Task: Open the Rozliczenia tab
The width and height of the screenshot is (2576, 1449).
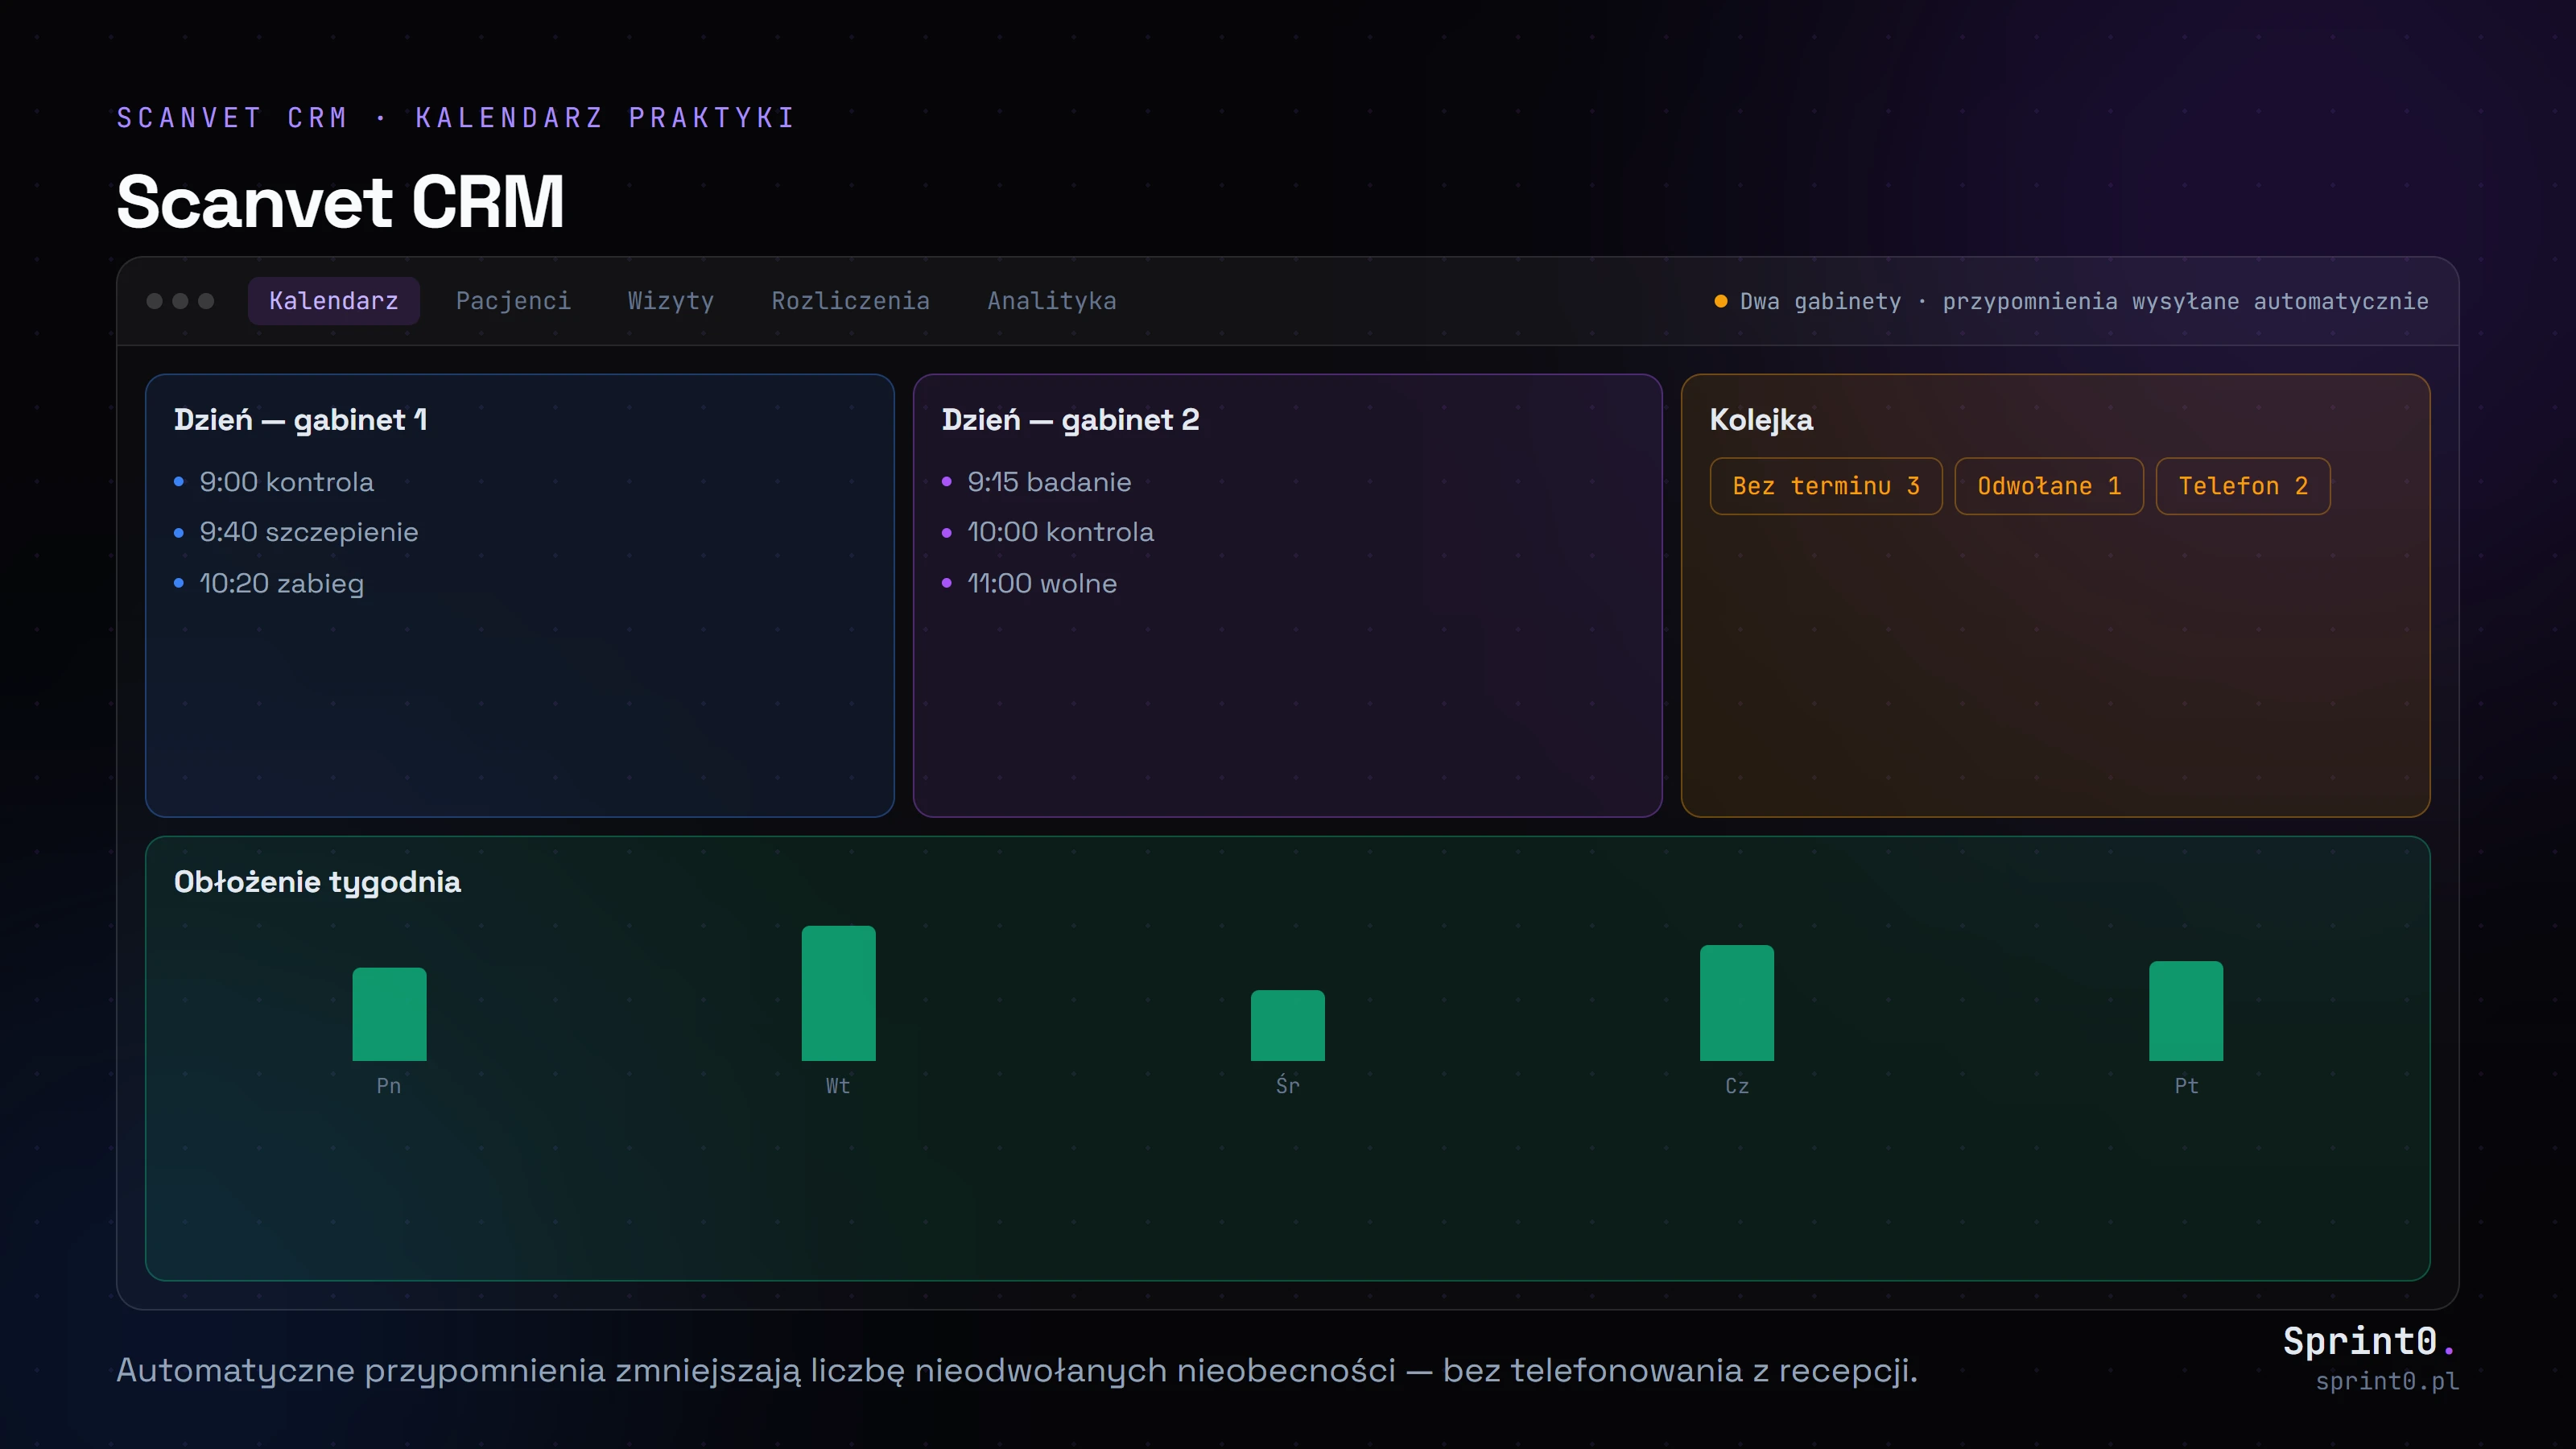Action: pyautogui.click(x=850, y=301)
